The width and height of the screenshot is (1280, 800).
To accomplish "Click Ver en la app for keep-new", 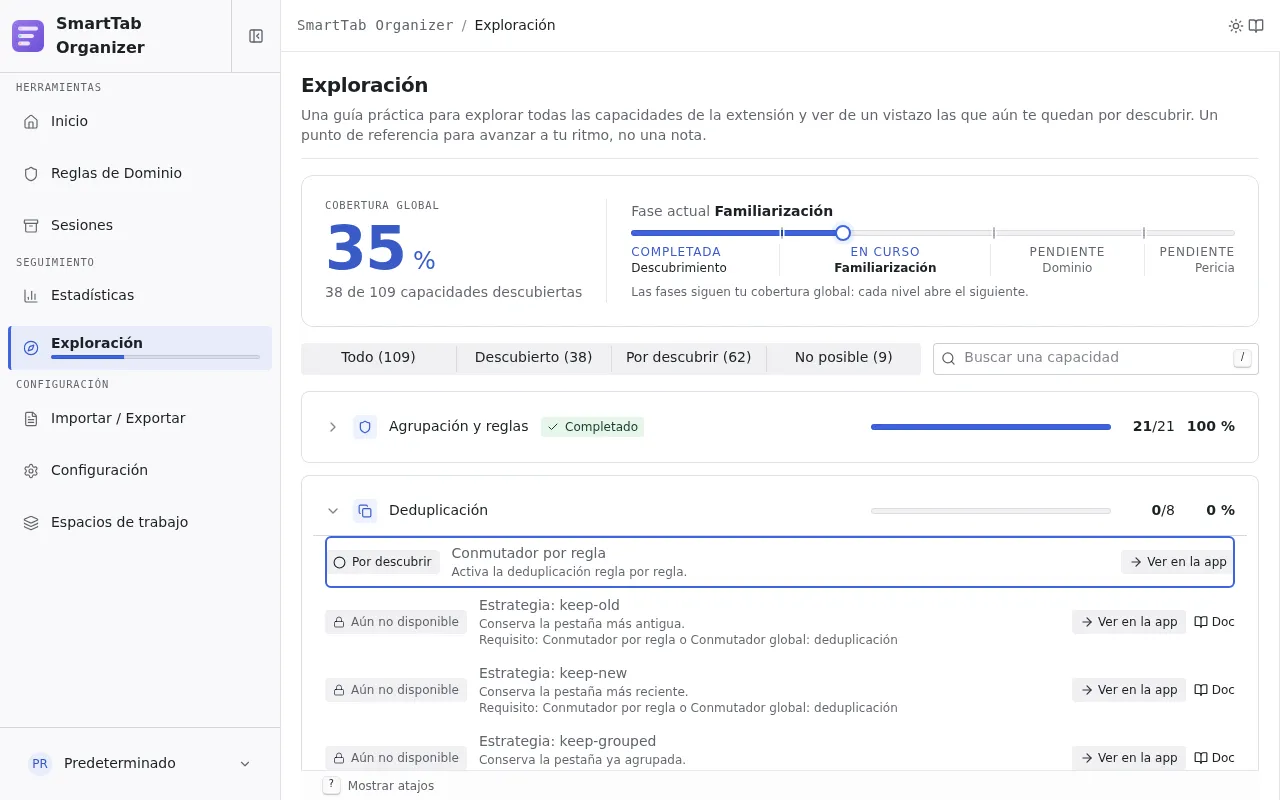I will tap(1129, 690).
